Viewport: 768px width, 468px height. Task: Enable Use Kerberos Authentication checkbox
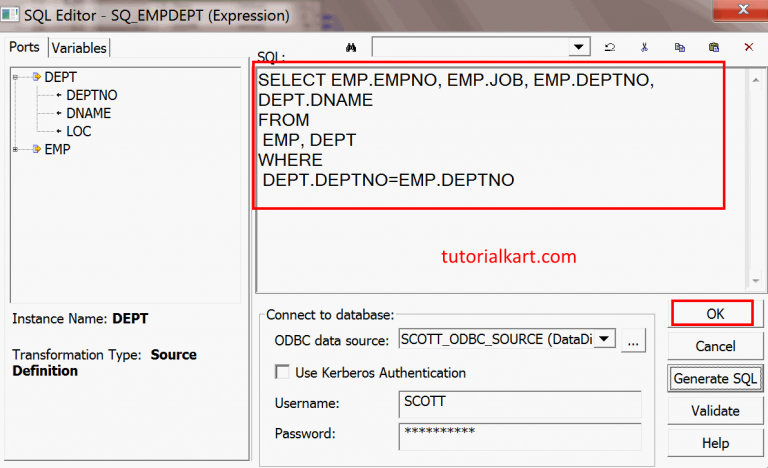(x=282, y=373)
